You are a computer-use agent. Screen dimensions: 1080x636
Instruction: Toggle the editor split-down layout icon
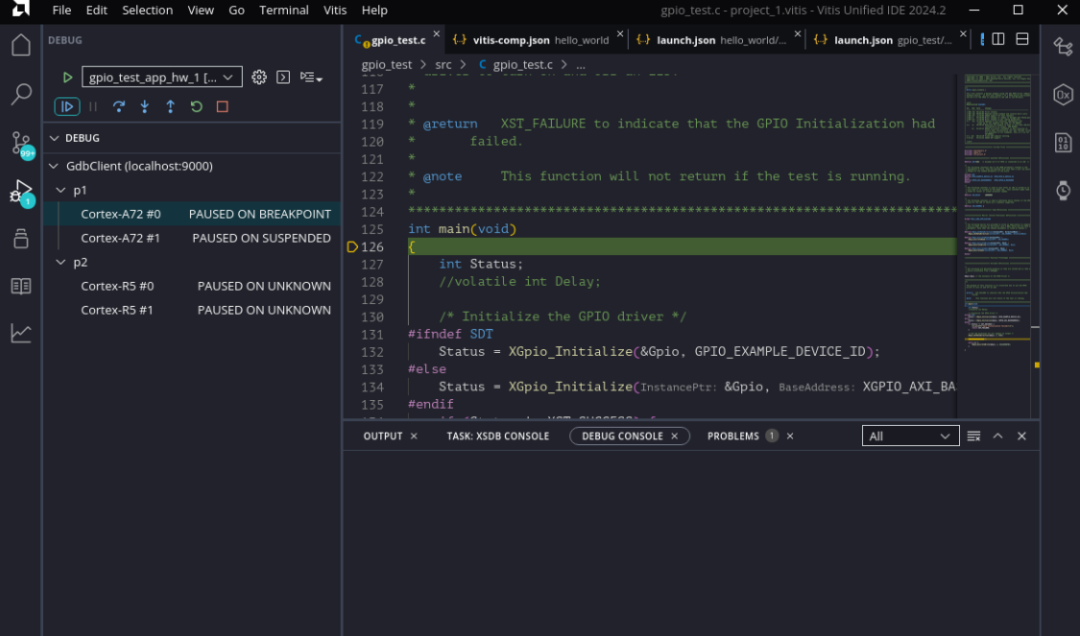1022,39
